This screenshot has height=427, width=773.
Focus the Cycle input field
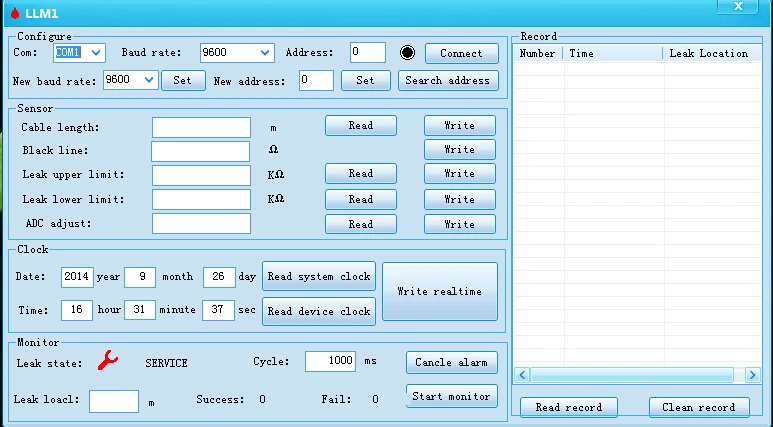click(x=329, y=361)
